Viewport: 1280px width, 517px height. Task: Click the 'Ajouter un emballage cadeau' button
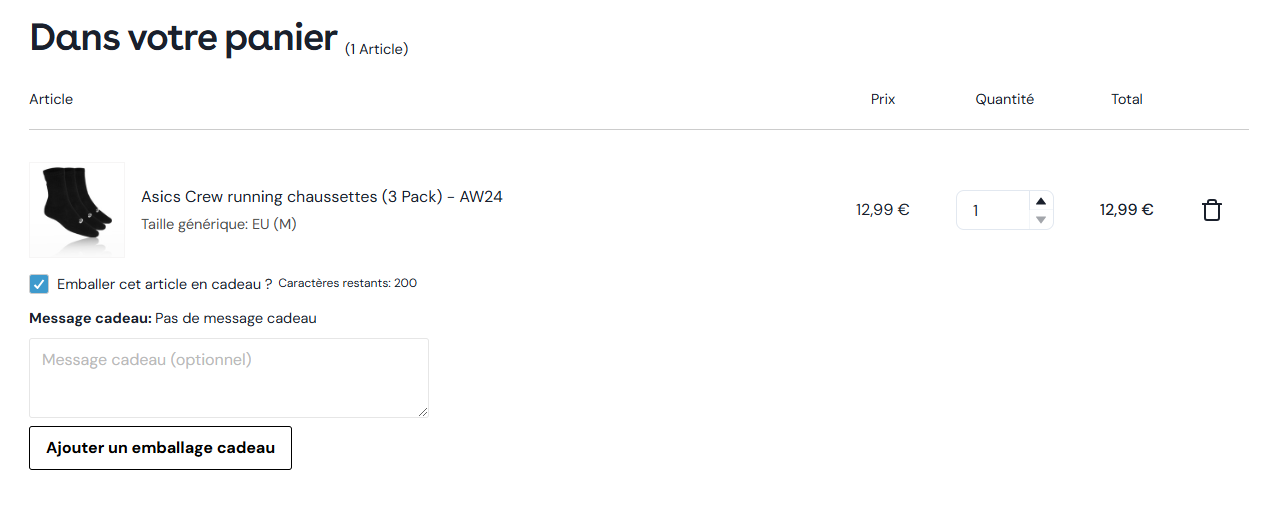160,448
